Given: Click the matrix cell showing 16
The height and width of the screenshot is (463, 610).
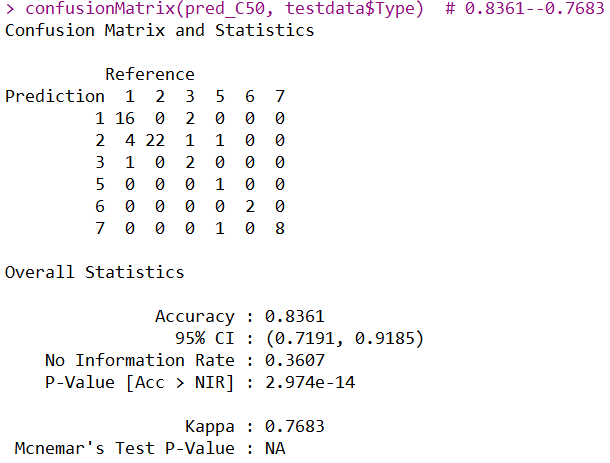Looking at the screenshot, I should [x=124, y=118].
